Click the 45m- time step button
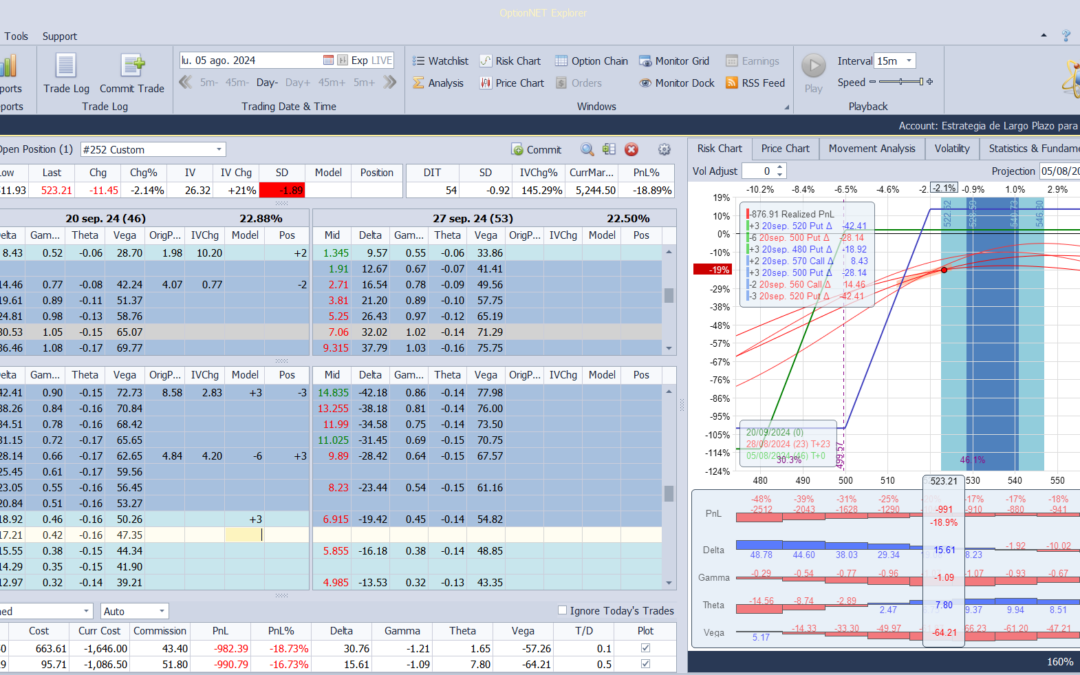This screenshot has width=1080, height=675. pyautogui.click(x=237, y=83)
